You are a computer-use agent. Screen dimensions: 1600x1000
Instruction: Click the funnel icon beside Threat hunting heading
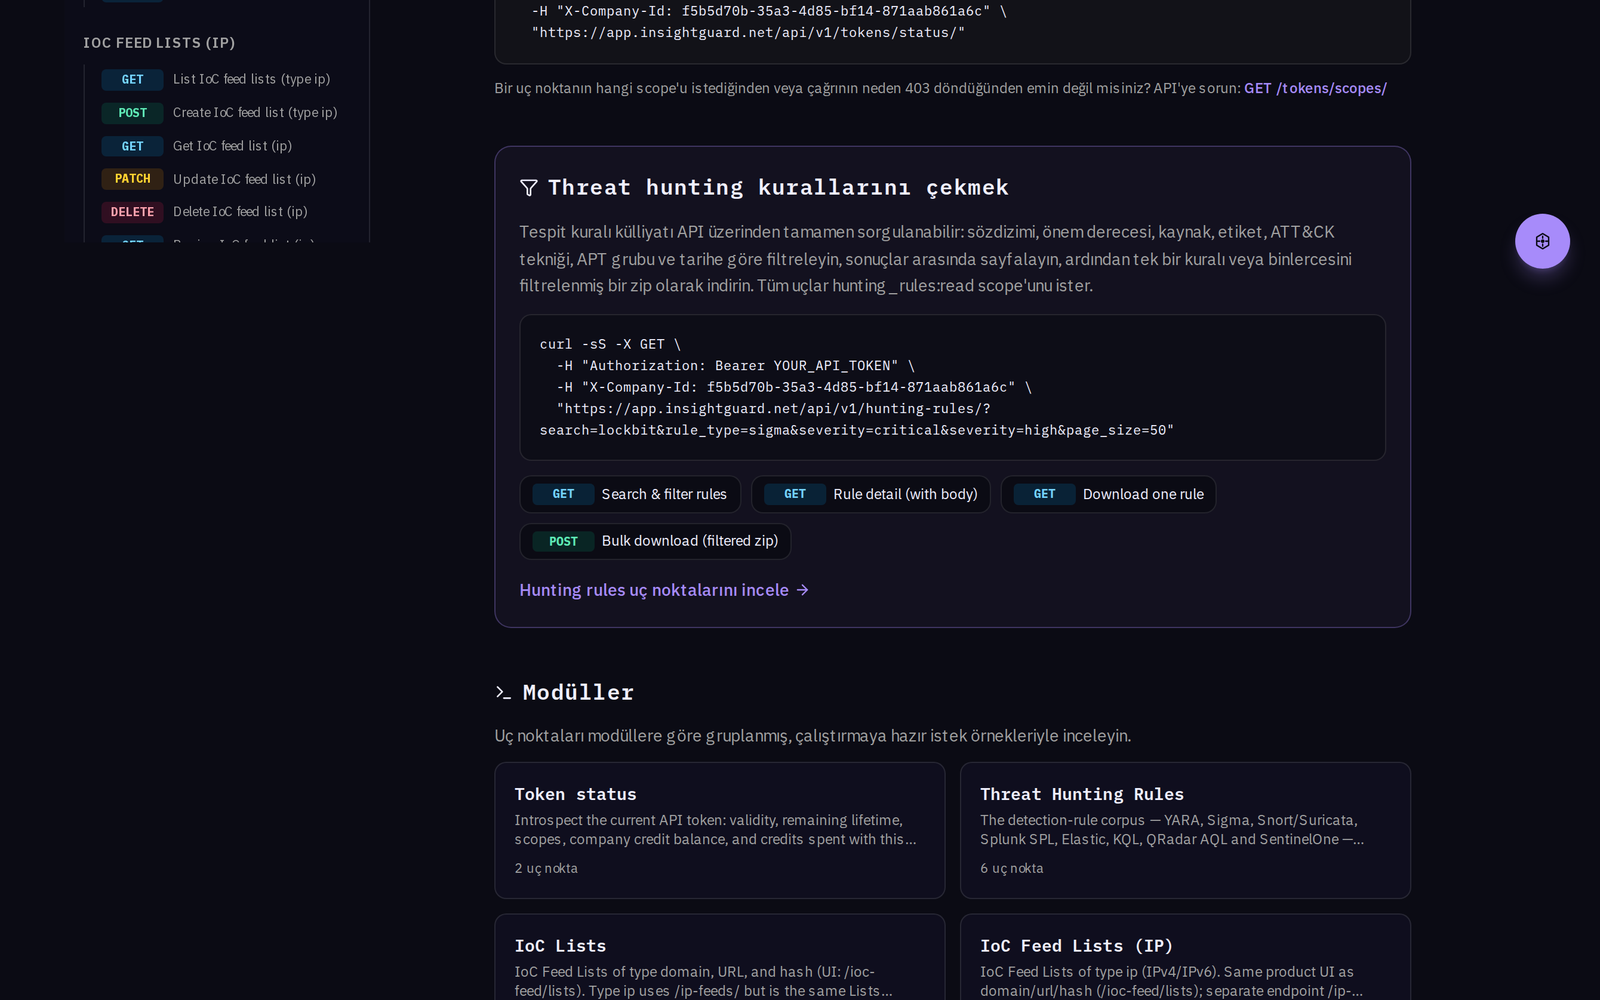pos(529,187)
